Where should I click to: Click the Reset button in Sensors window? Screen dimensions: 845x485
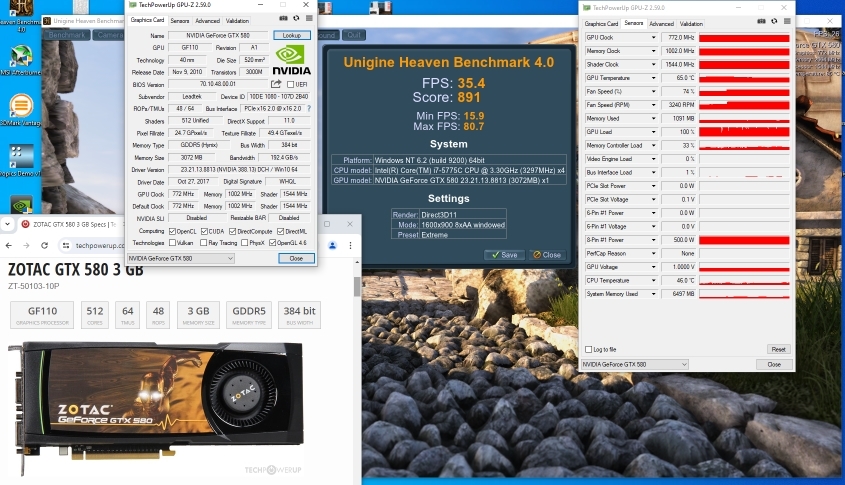pos(778,349)
